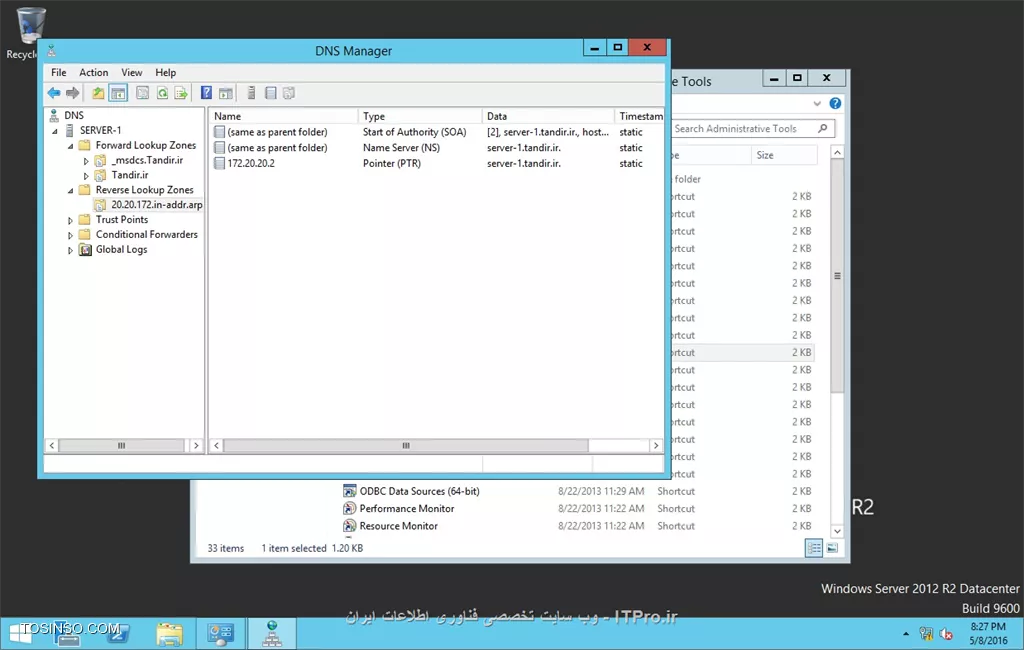The image size is (1024, 650).
Task: Collapse the SERVER-1 tree node
Action: pos(55,131)
